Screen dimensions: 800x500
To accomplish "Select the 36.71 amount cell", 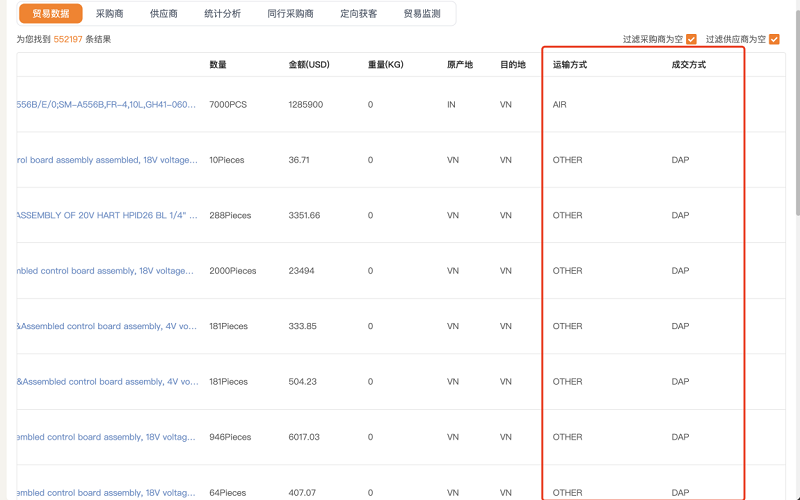I will point(299,160).
